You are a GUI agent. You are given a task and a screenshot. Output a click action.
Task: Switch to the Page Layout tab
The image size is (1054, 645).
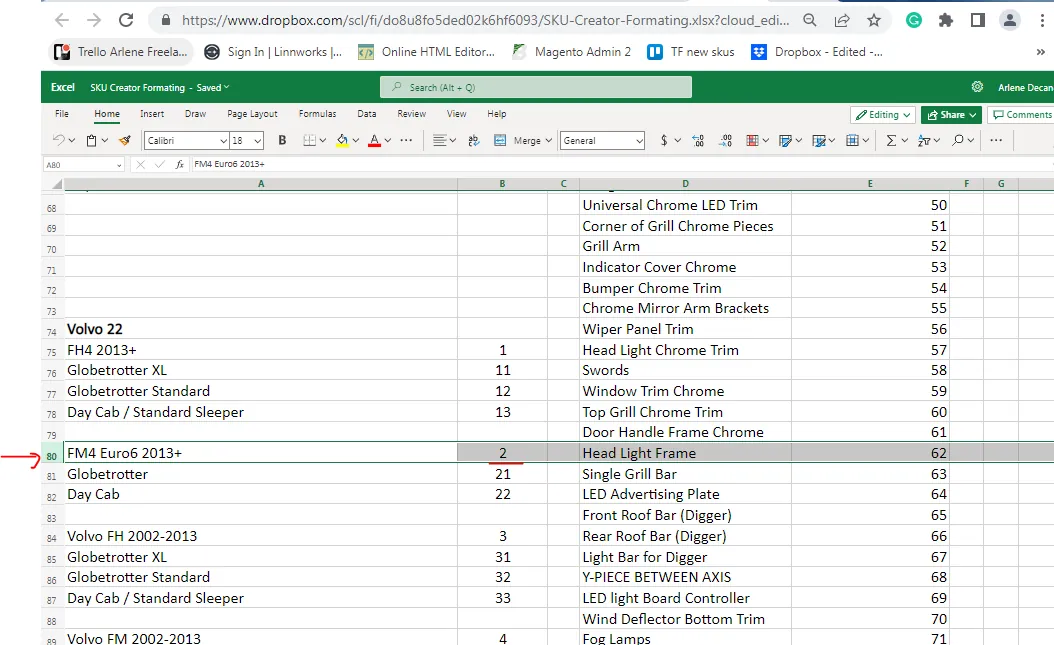[x=252, y=114]
